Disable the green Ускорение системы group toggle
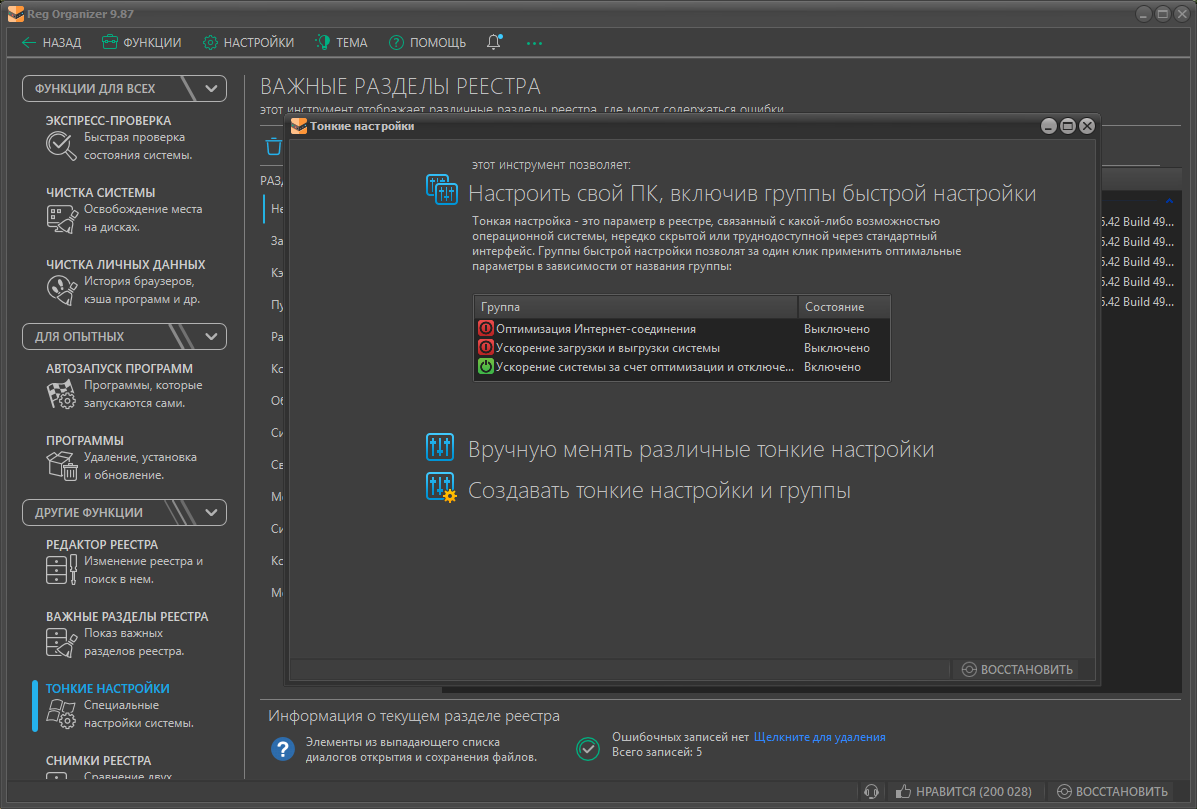The image size is (1197, 809). point(486,367)
